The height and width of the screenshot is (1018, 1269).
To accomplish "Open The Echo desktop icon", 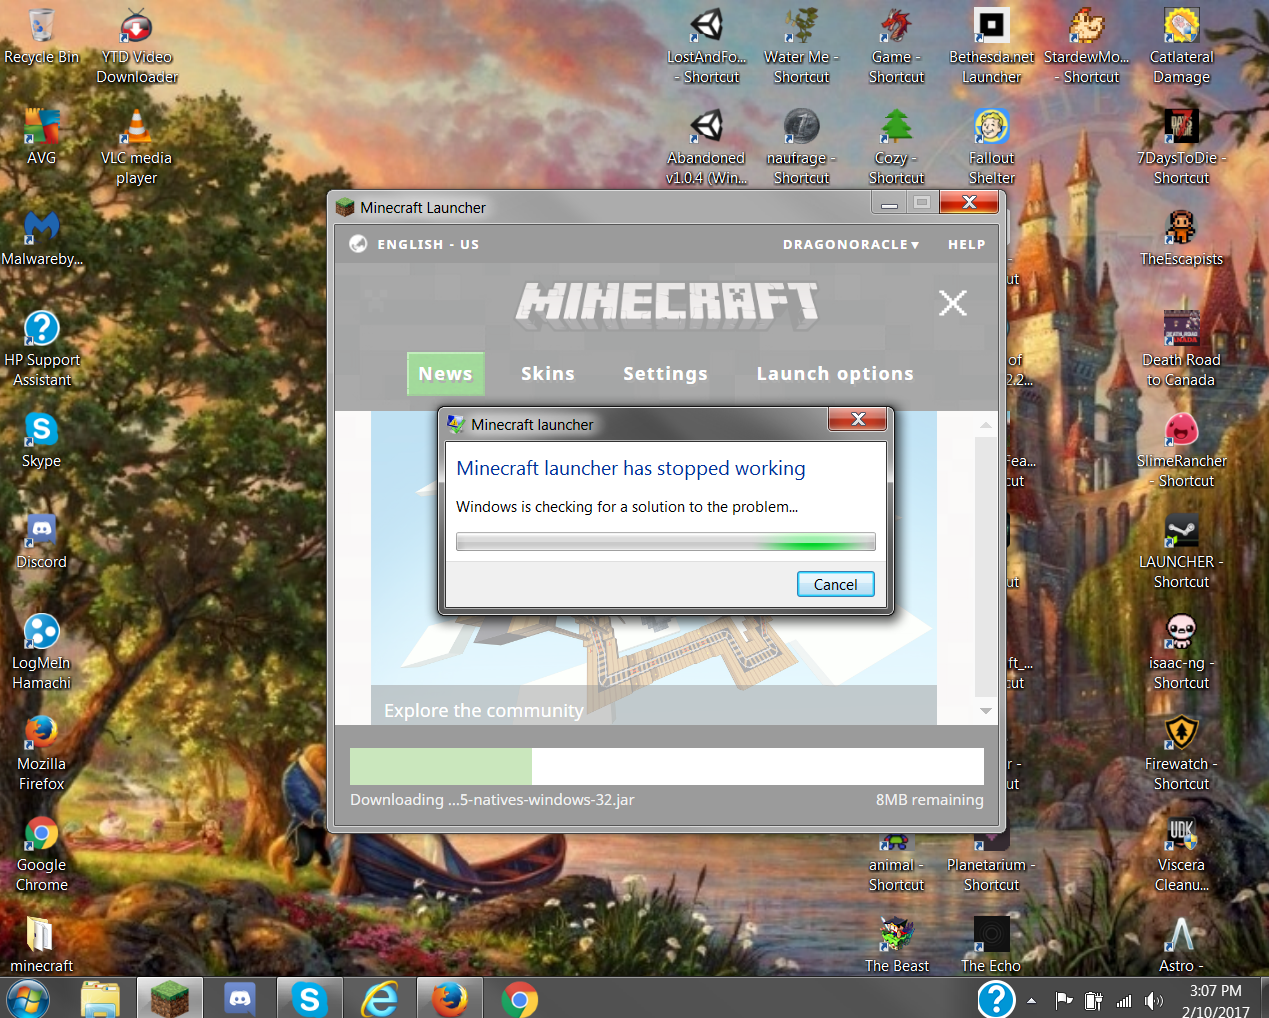I will 991,946.
